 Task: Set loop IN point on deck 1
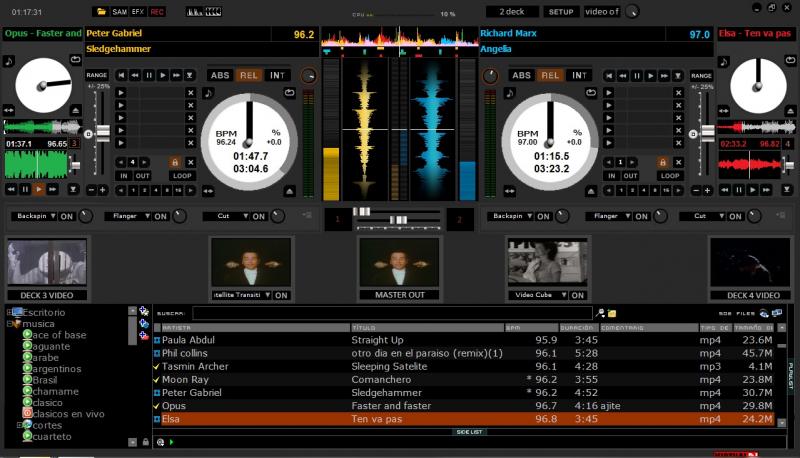click(x=124, y=176)
